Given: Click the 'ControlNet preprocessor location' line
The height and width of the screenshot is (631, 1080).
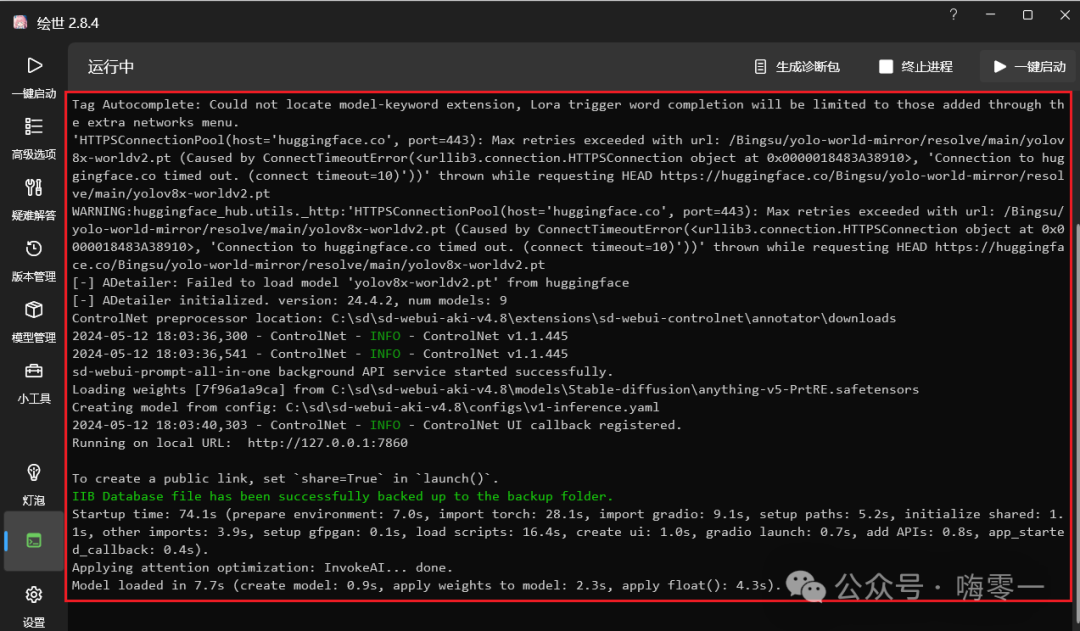Looking at the screenshot, I should 484,318.
